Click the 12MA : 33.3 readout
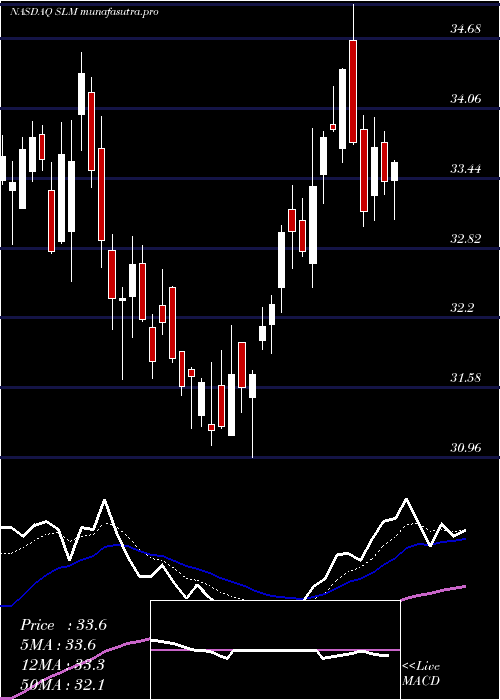The height and width of the screenshot is (700, 500). (62, 665)
